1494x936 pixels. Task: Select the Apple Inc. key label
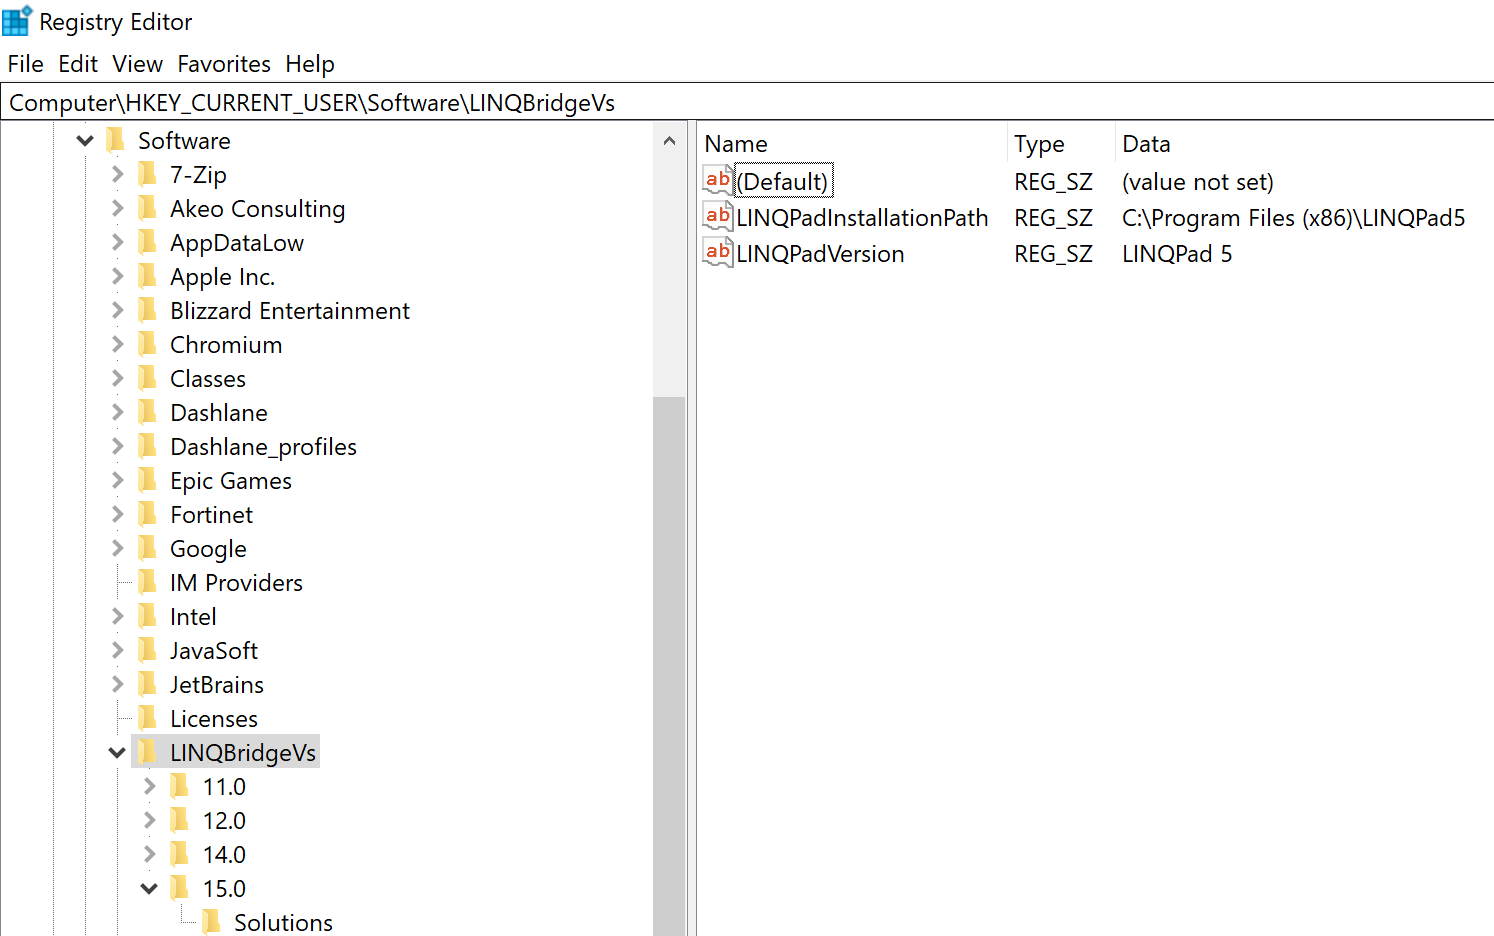tap(222, 276)
